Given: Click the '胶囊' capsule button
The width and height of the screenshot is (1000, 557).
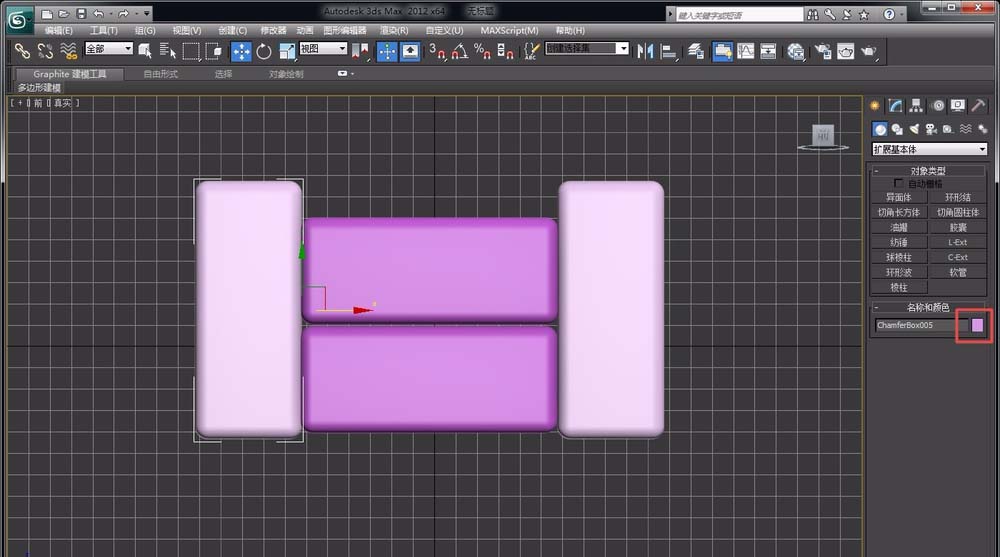Looking at the screenshot, I should [x=958, y=227].
